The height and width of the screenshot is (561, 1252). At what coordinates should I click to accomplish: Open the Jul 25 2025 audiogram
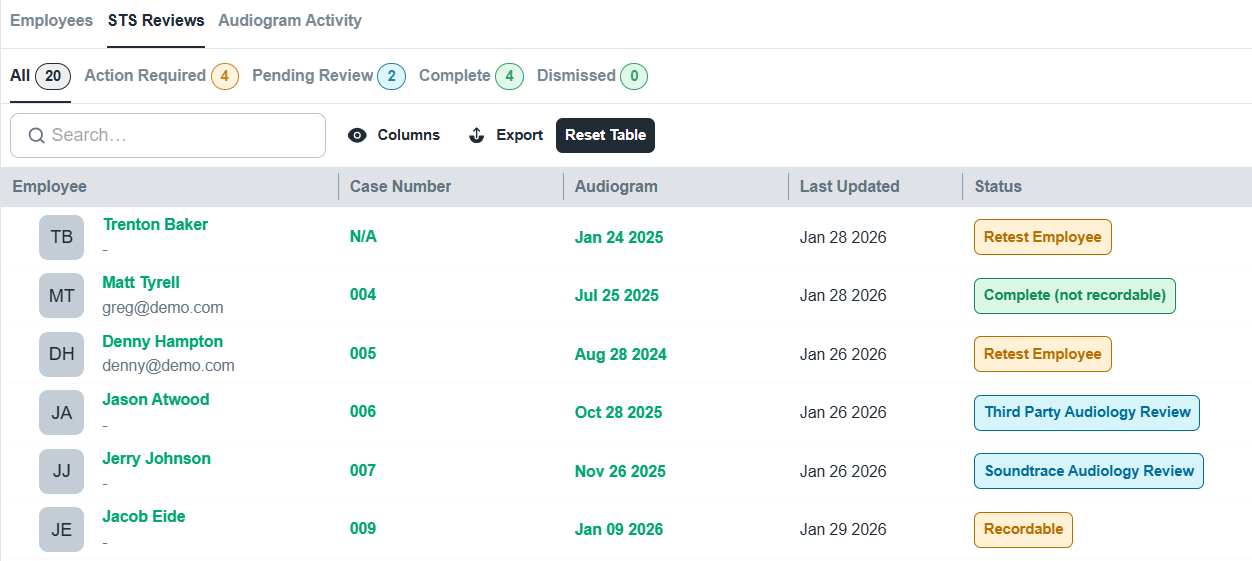pos(616,296)
